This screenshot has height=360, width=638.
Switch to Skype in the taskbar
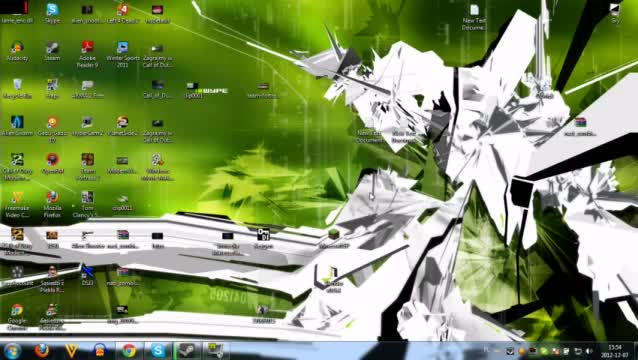coord(158,350)
